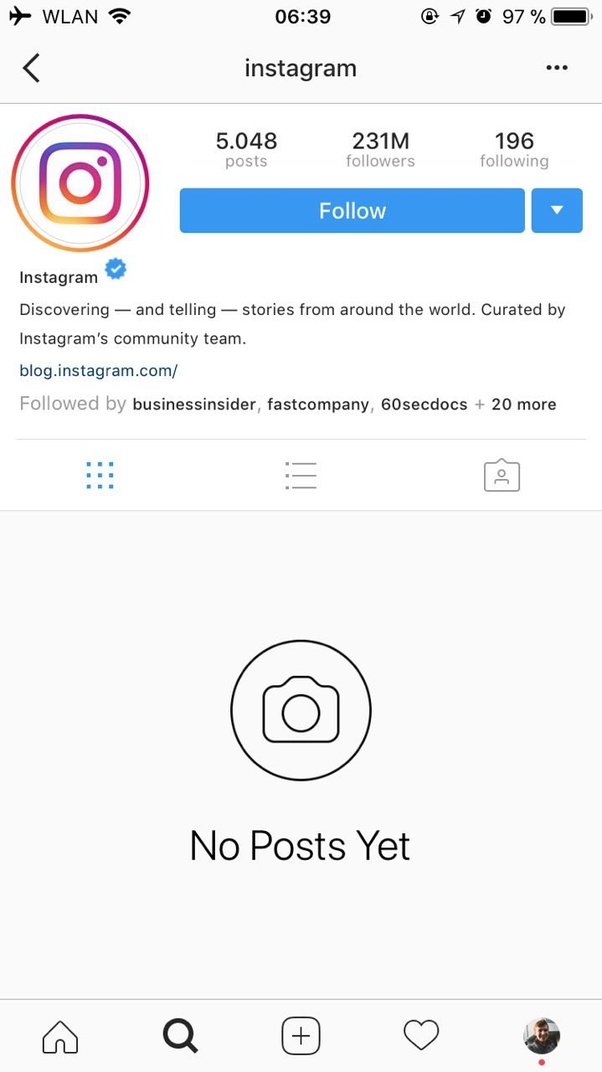
Task: Switch to grid view of posts
Action: 100,475
